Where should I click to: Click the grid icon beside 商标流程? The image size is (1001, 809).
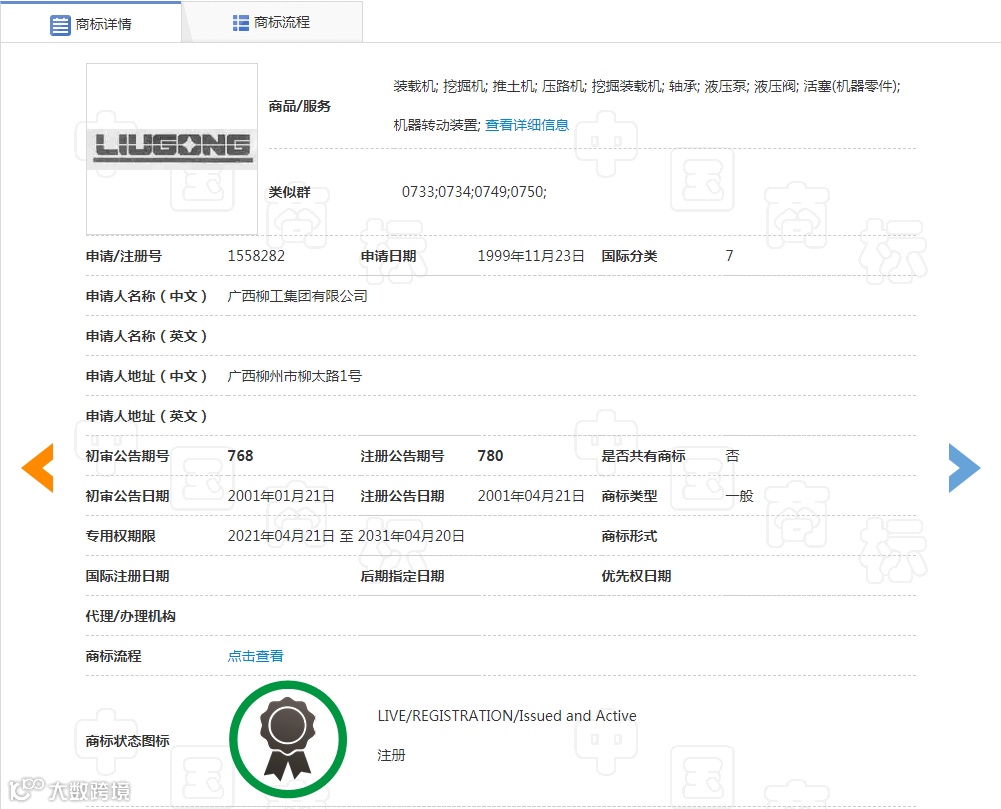pos(241,23)
